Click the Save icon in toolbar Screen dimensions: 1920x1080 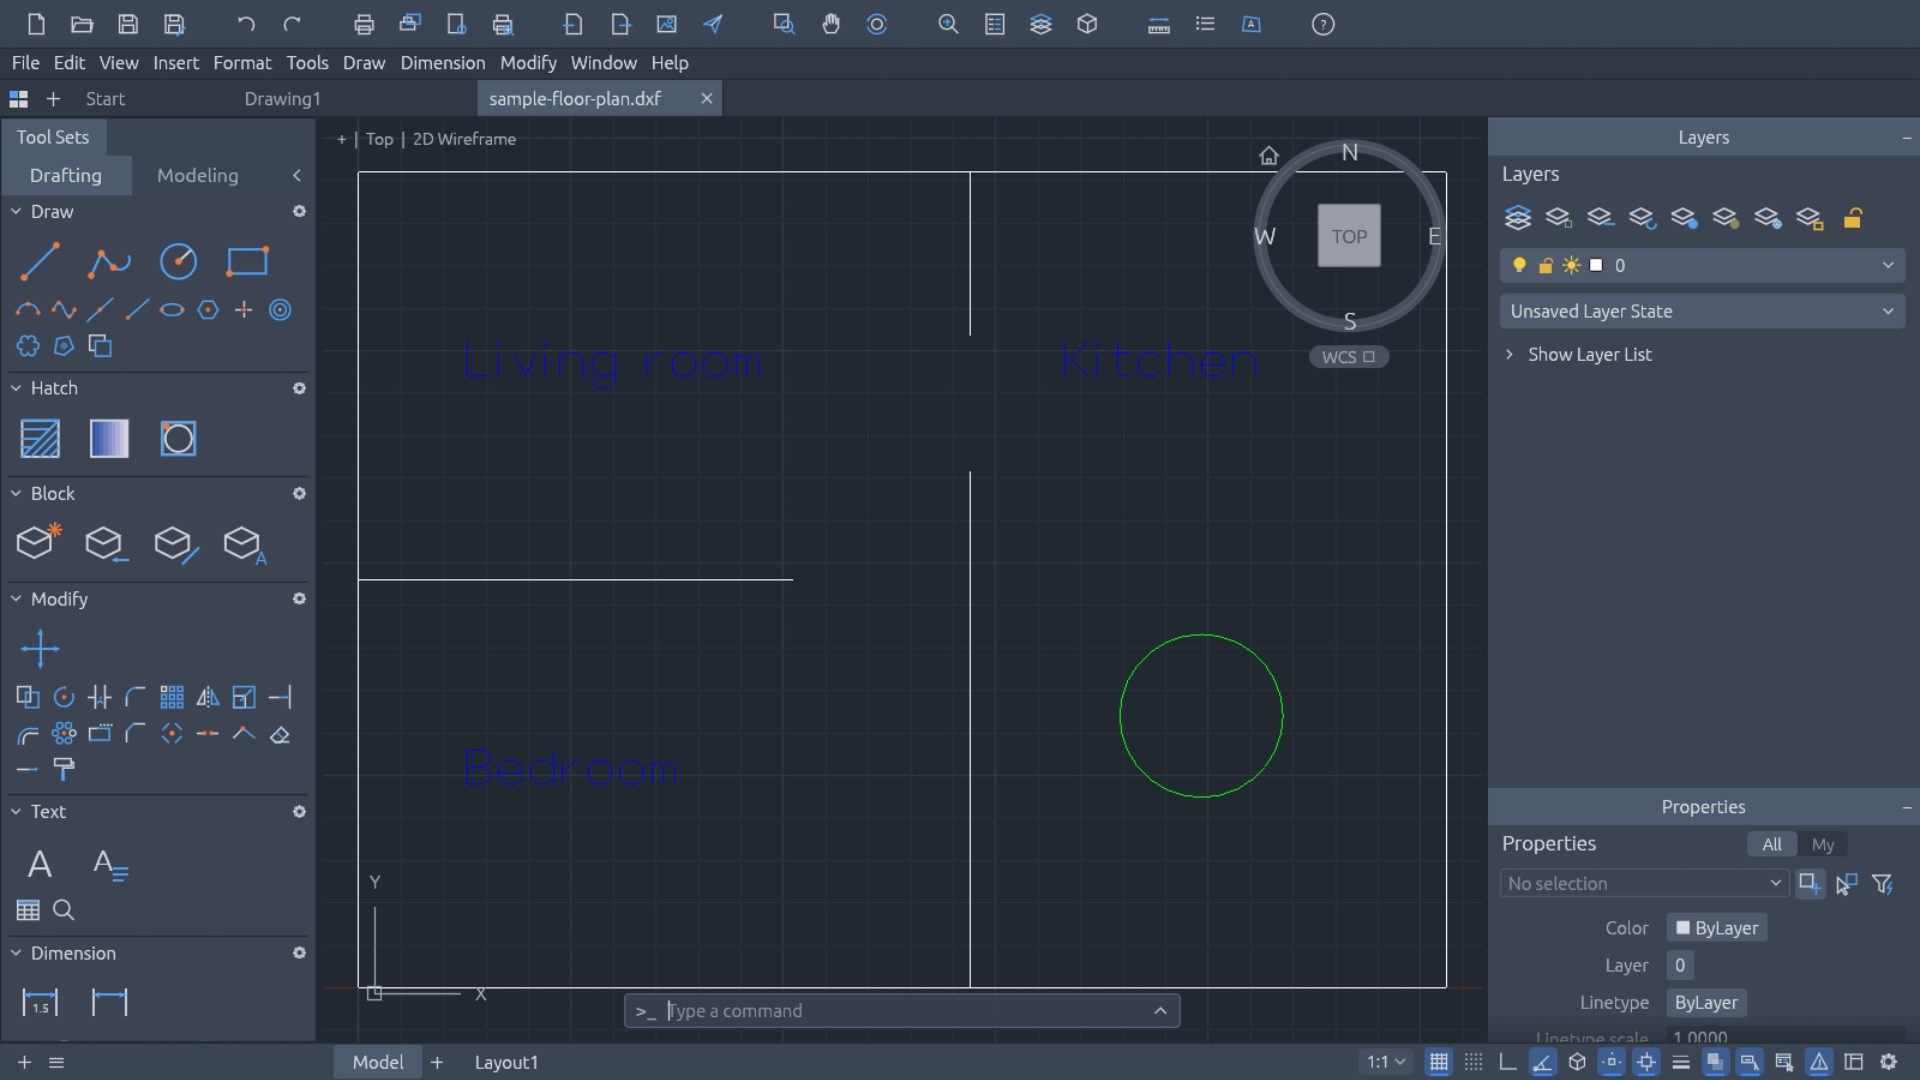click(x=128, y=24)
